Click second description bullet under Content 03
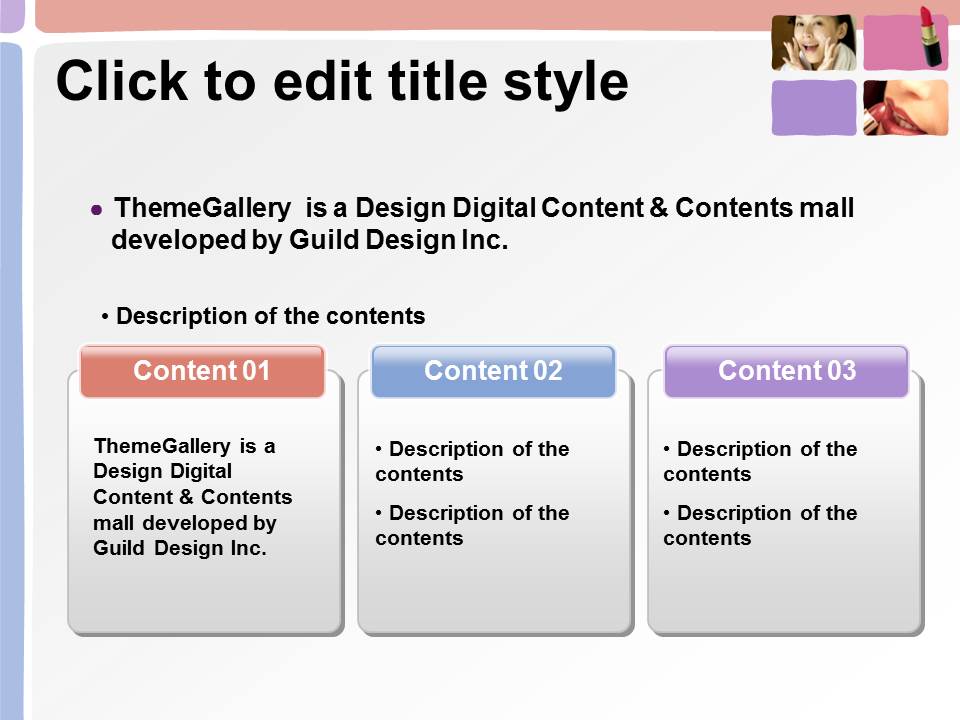This screenshot has width=960, height=720. pyautogui.click(x=760, y=525)
